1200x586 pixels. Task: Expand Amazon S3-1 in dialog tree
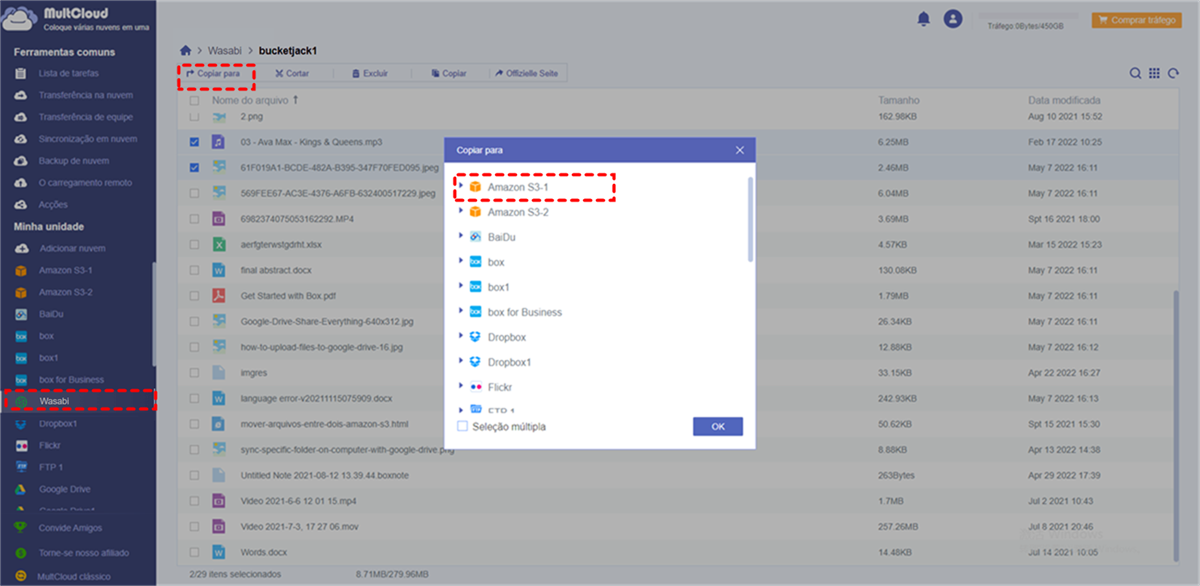(x=461, y=187)
